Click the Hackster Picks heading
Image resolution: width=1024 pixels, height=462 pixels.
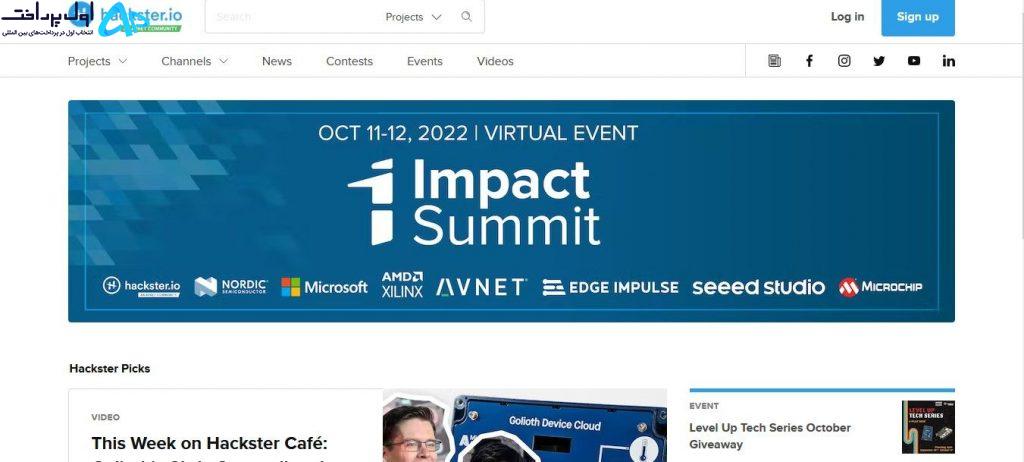click(110, 369)
